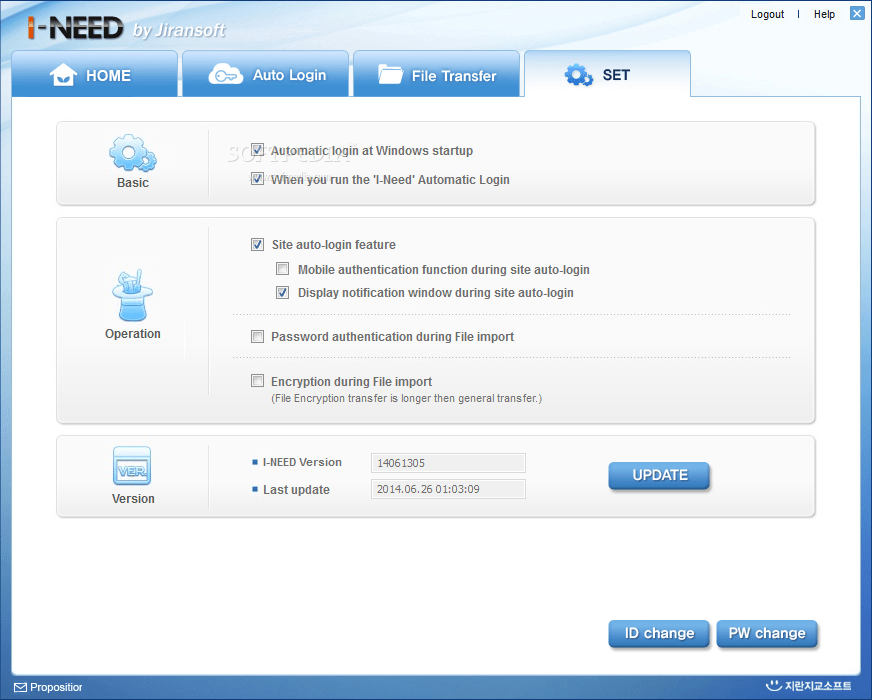Viewport: 872px width, 700px height.
Task: Click the Operation magic hat icon
Action: [x=132, y=295]
